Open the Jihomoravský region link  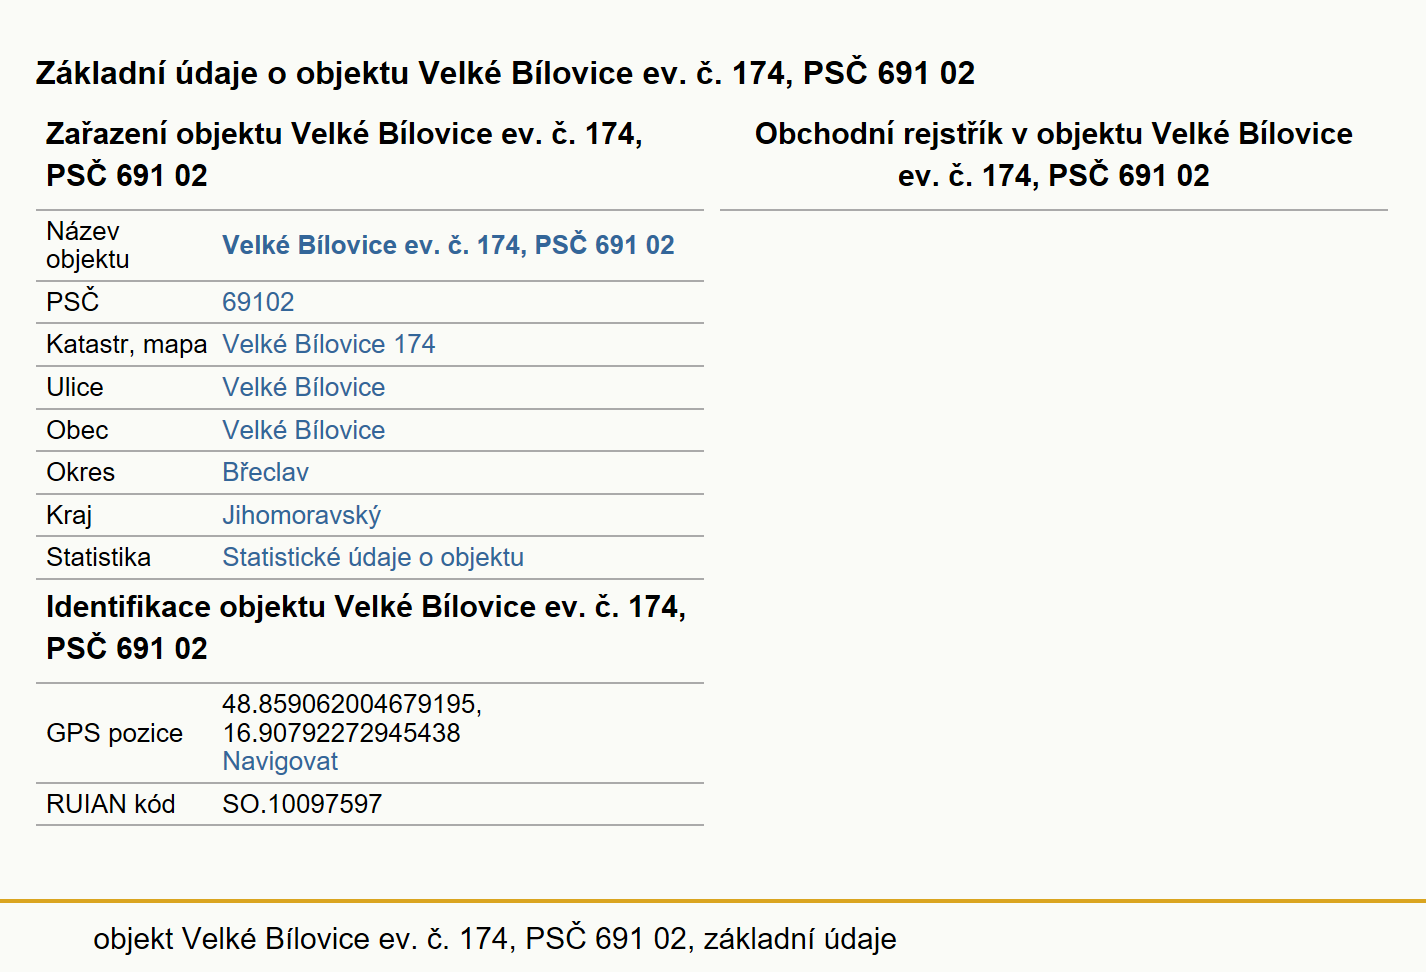point(302,515)
